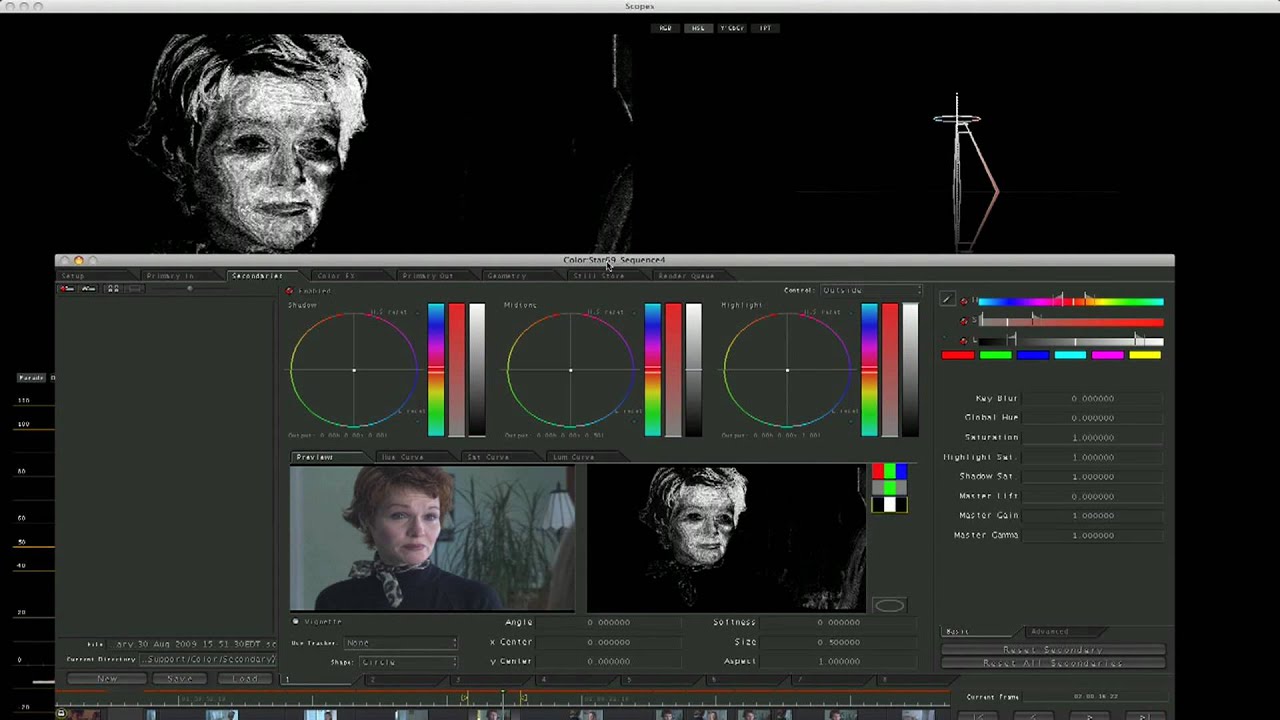
Task: Click the Load button
Action: 245,679
